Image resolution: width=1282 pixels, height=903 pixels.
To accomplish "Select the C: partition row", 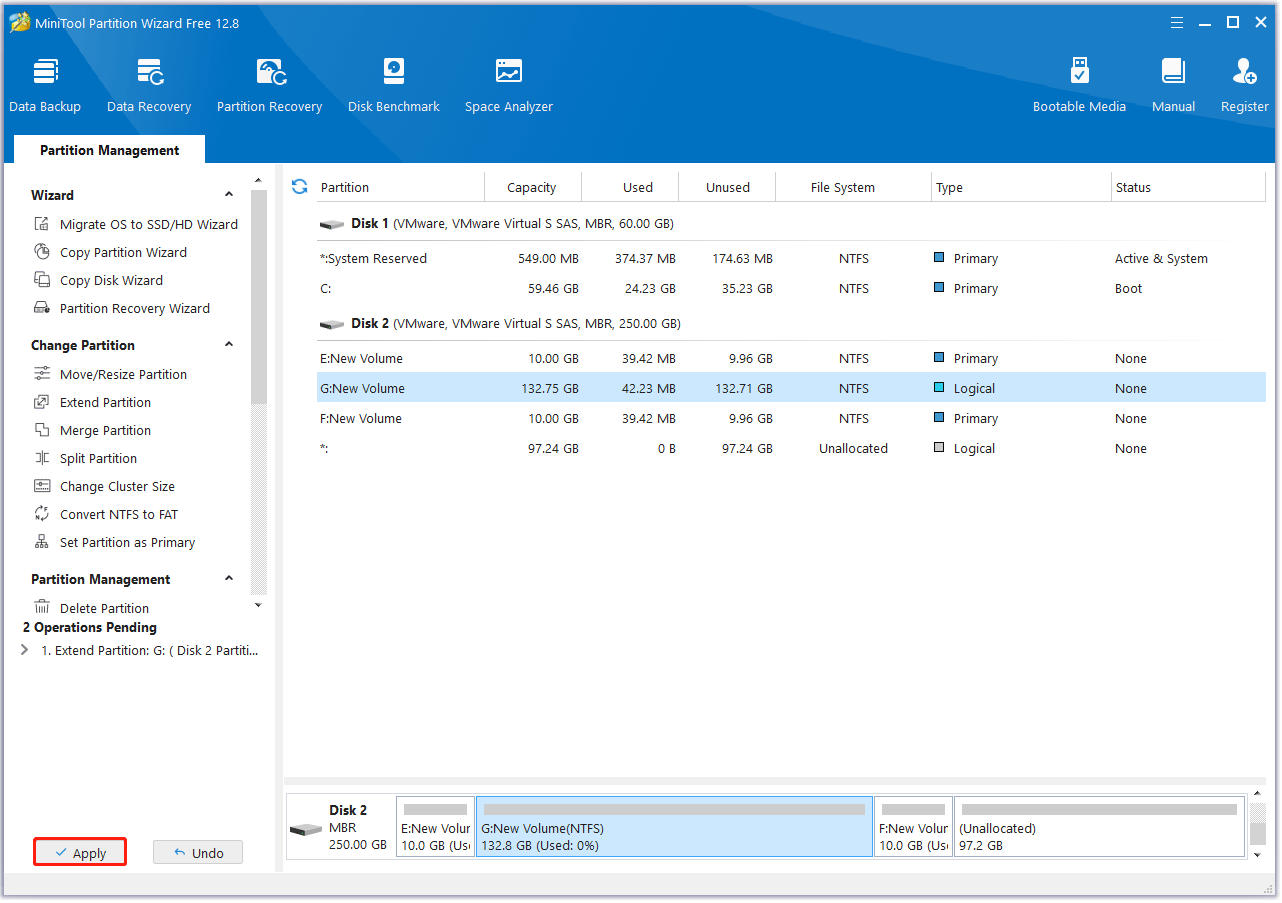I will point(791,288).
